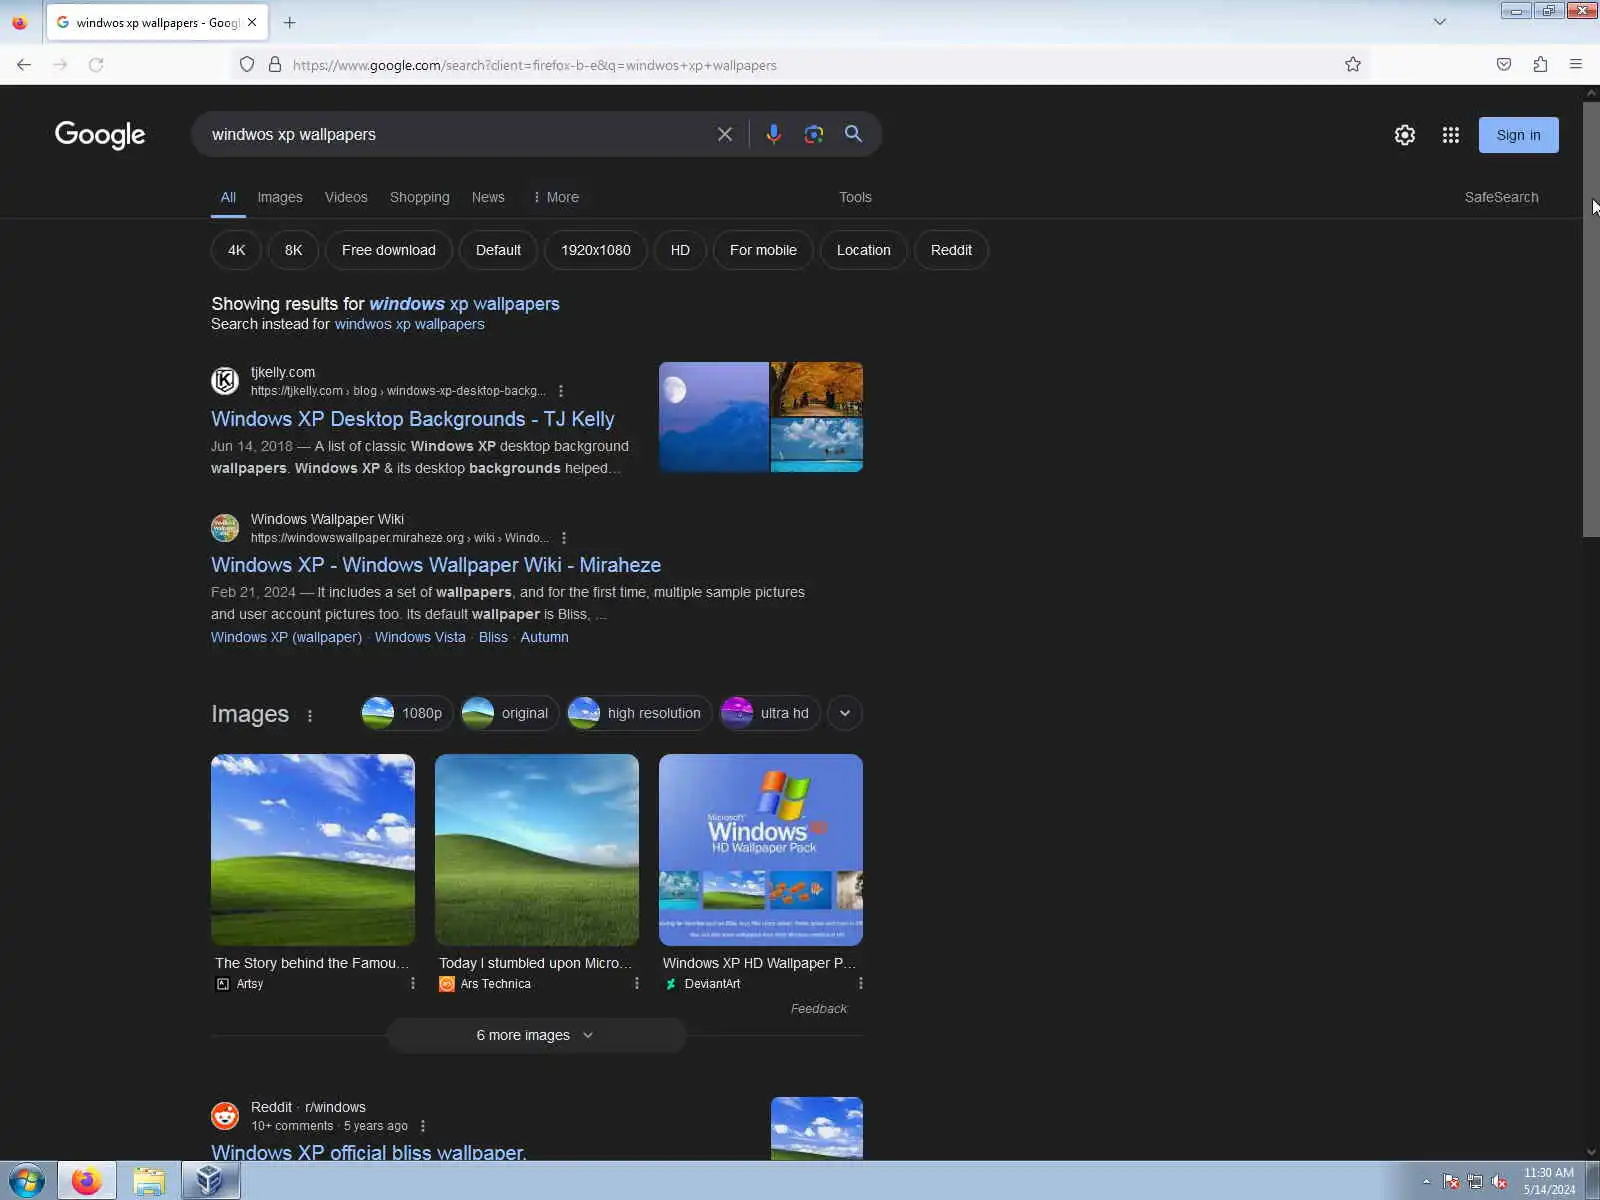Clear the search box with the X icon
The image size is (1600, 1200).
tap(725, 134)
